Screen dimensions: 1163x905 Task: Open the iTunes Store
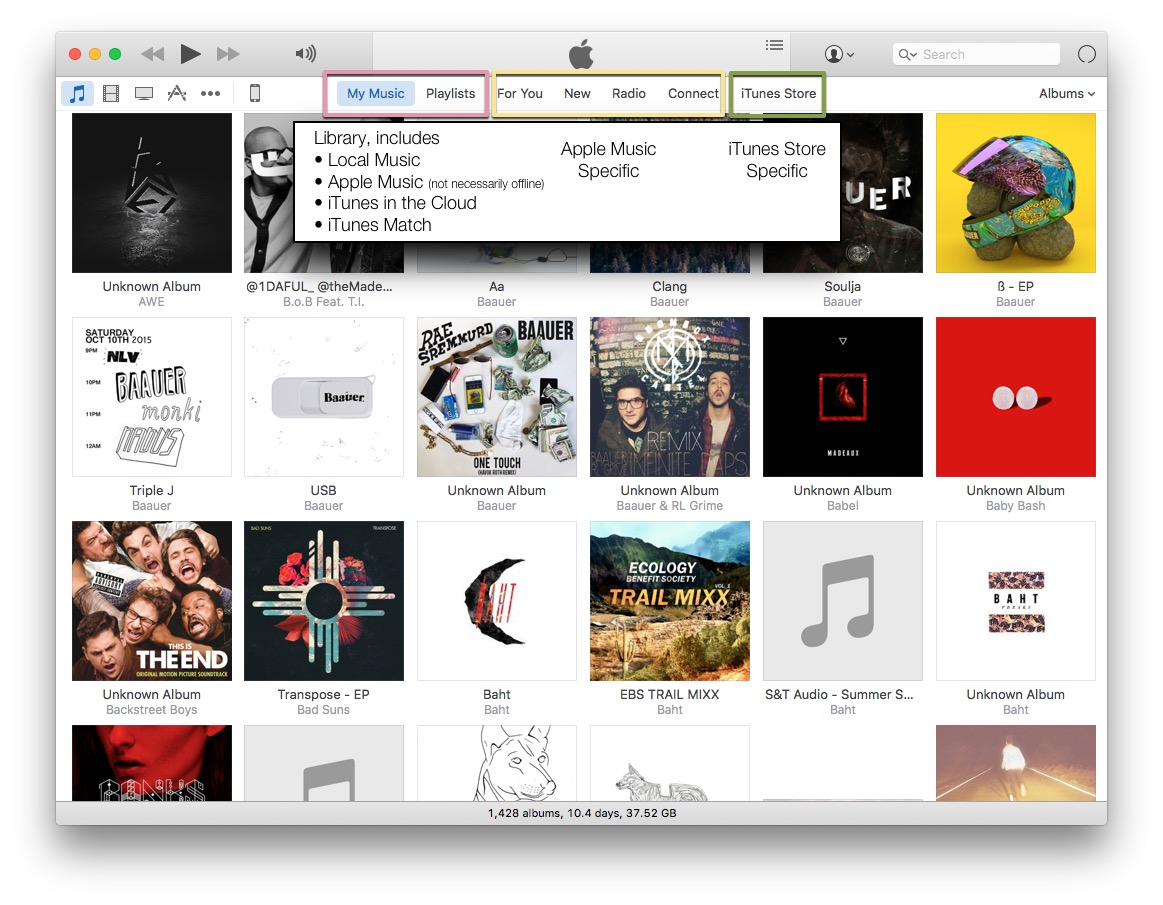pyautogui.click(x=778, y=93)
